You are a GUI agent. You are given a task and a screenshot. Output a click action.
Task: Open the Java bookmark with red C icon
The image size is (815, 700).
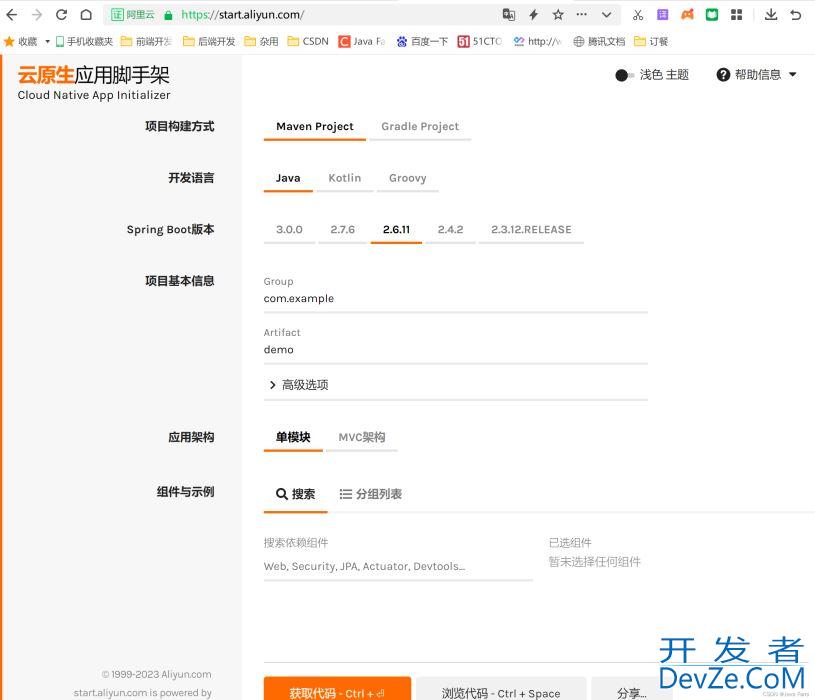point(362,42)
